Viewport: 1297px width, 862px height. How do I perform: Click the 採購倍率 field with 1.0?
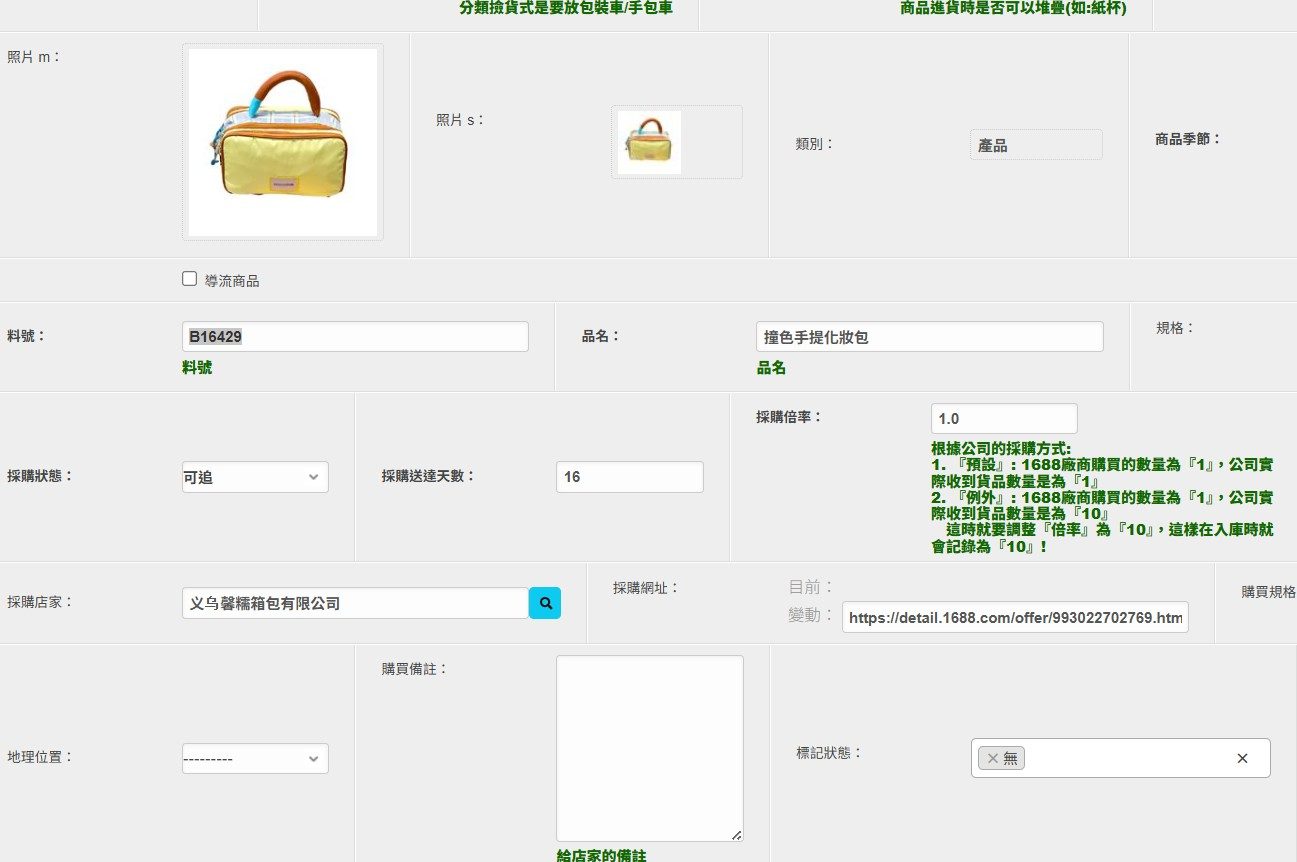(x=1004, y=419)
